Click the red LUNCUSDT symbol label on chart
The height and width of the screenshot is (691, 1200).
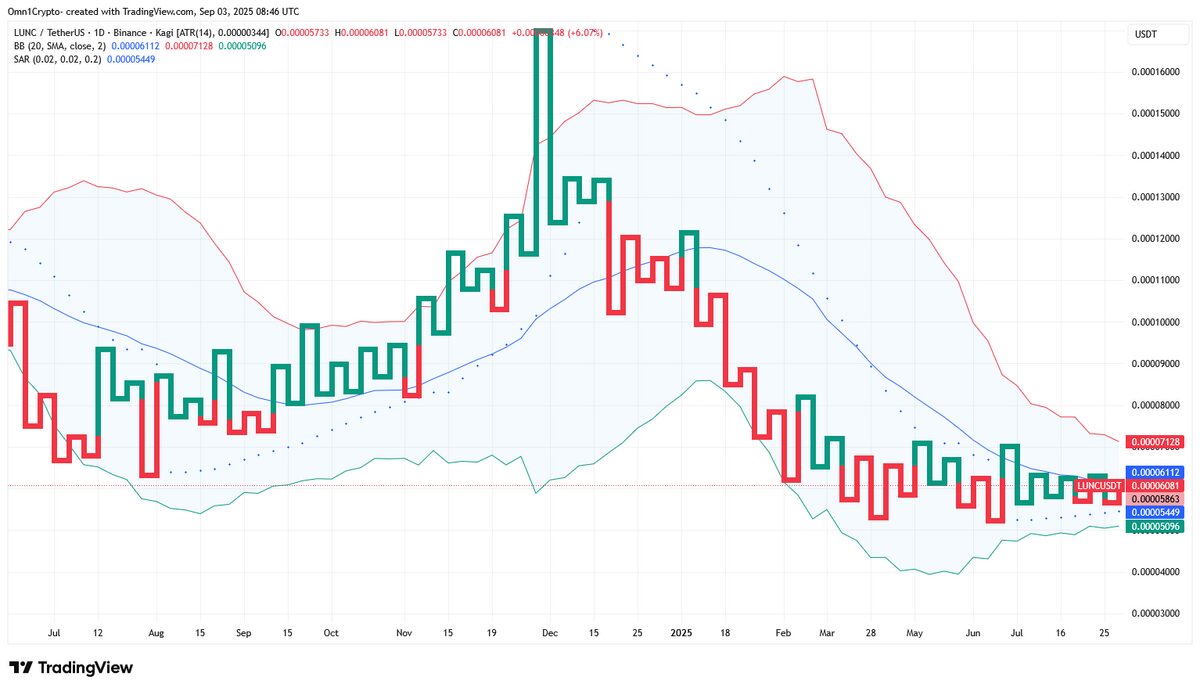(1098, 485)
